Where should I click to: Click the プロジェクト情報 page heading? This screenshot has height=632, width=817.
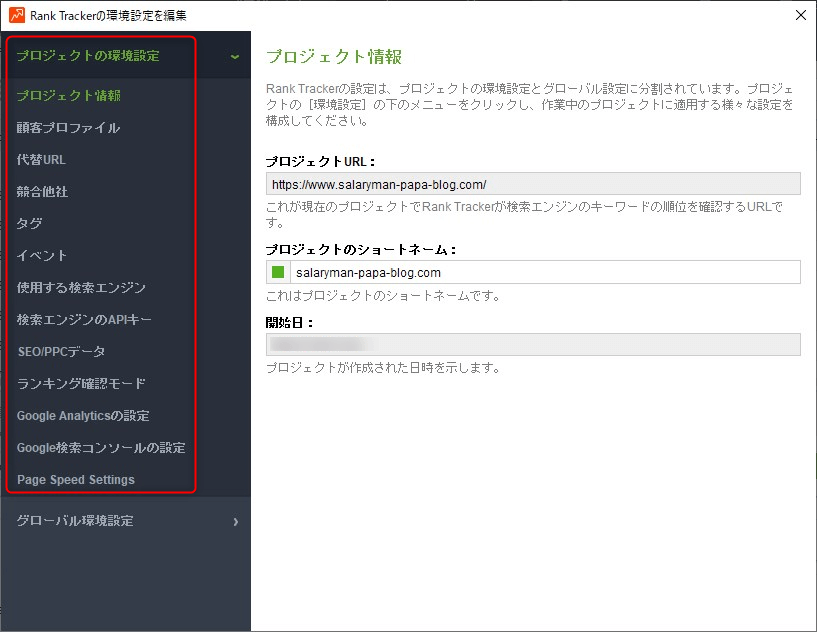coord(334,56)
